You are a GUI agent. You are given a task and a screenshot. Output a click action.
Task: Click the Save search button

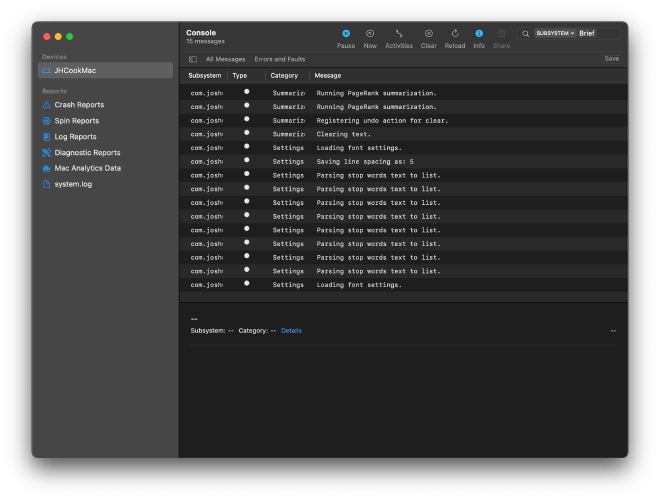pyautogui.click(x=612, y=59)
